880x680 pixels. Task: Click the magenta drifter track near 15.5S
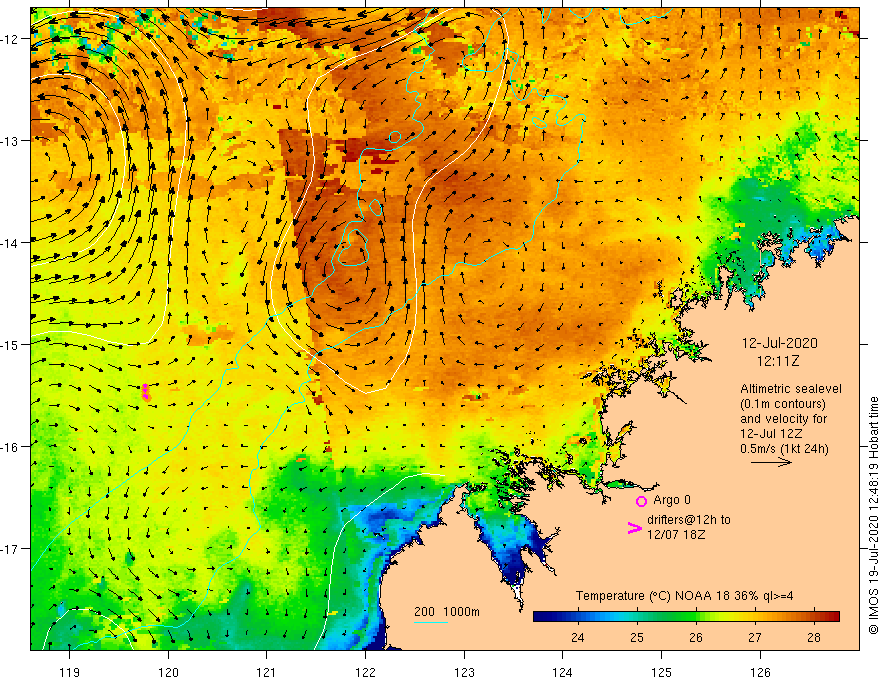[x=145, y=392]
